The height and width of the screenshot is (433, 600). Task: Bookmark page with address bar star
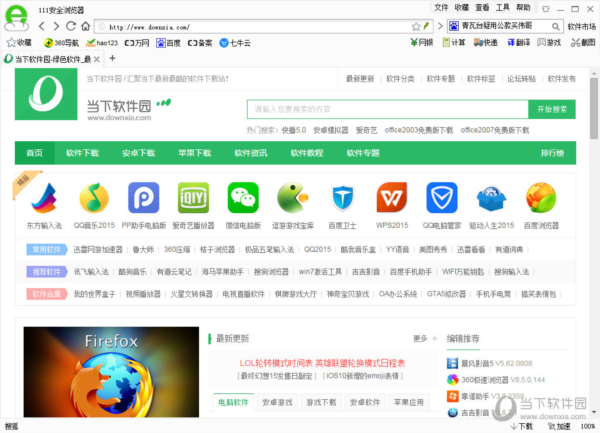(x=416, y=26)
